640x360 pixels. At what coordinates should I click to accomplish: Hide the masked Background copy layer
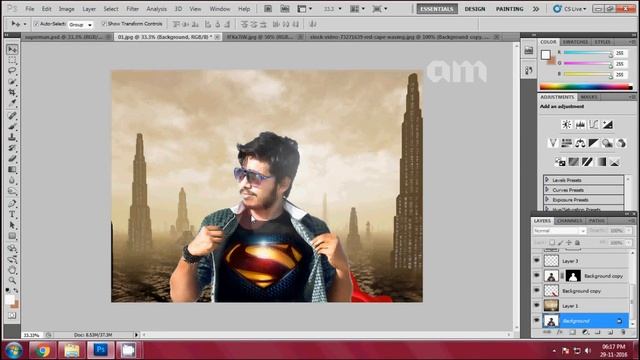(537, 276)
